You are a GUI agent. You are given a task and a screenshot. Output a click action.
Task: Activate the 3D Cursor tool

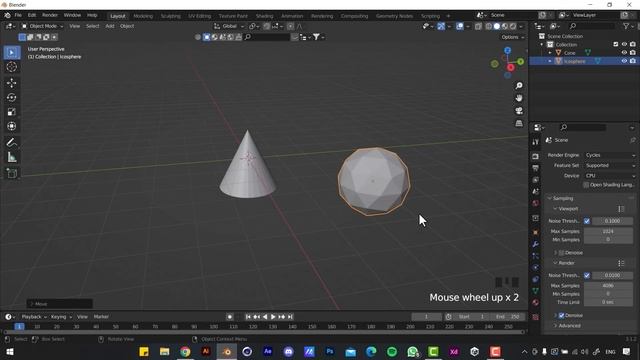click(x=11, y=67)
